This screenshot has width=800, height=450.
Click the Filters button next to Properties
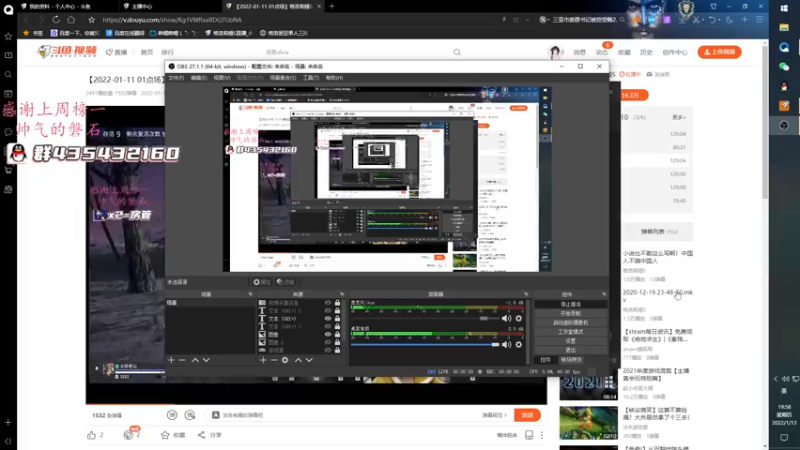pyautogui.click(x=285, y=282)
